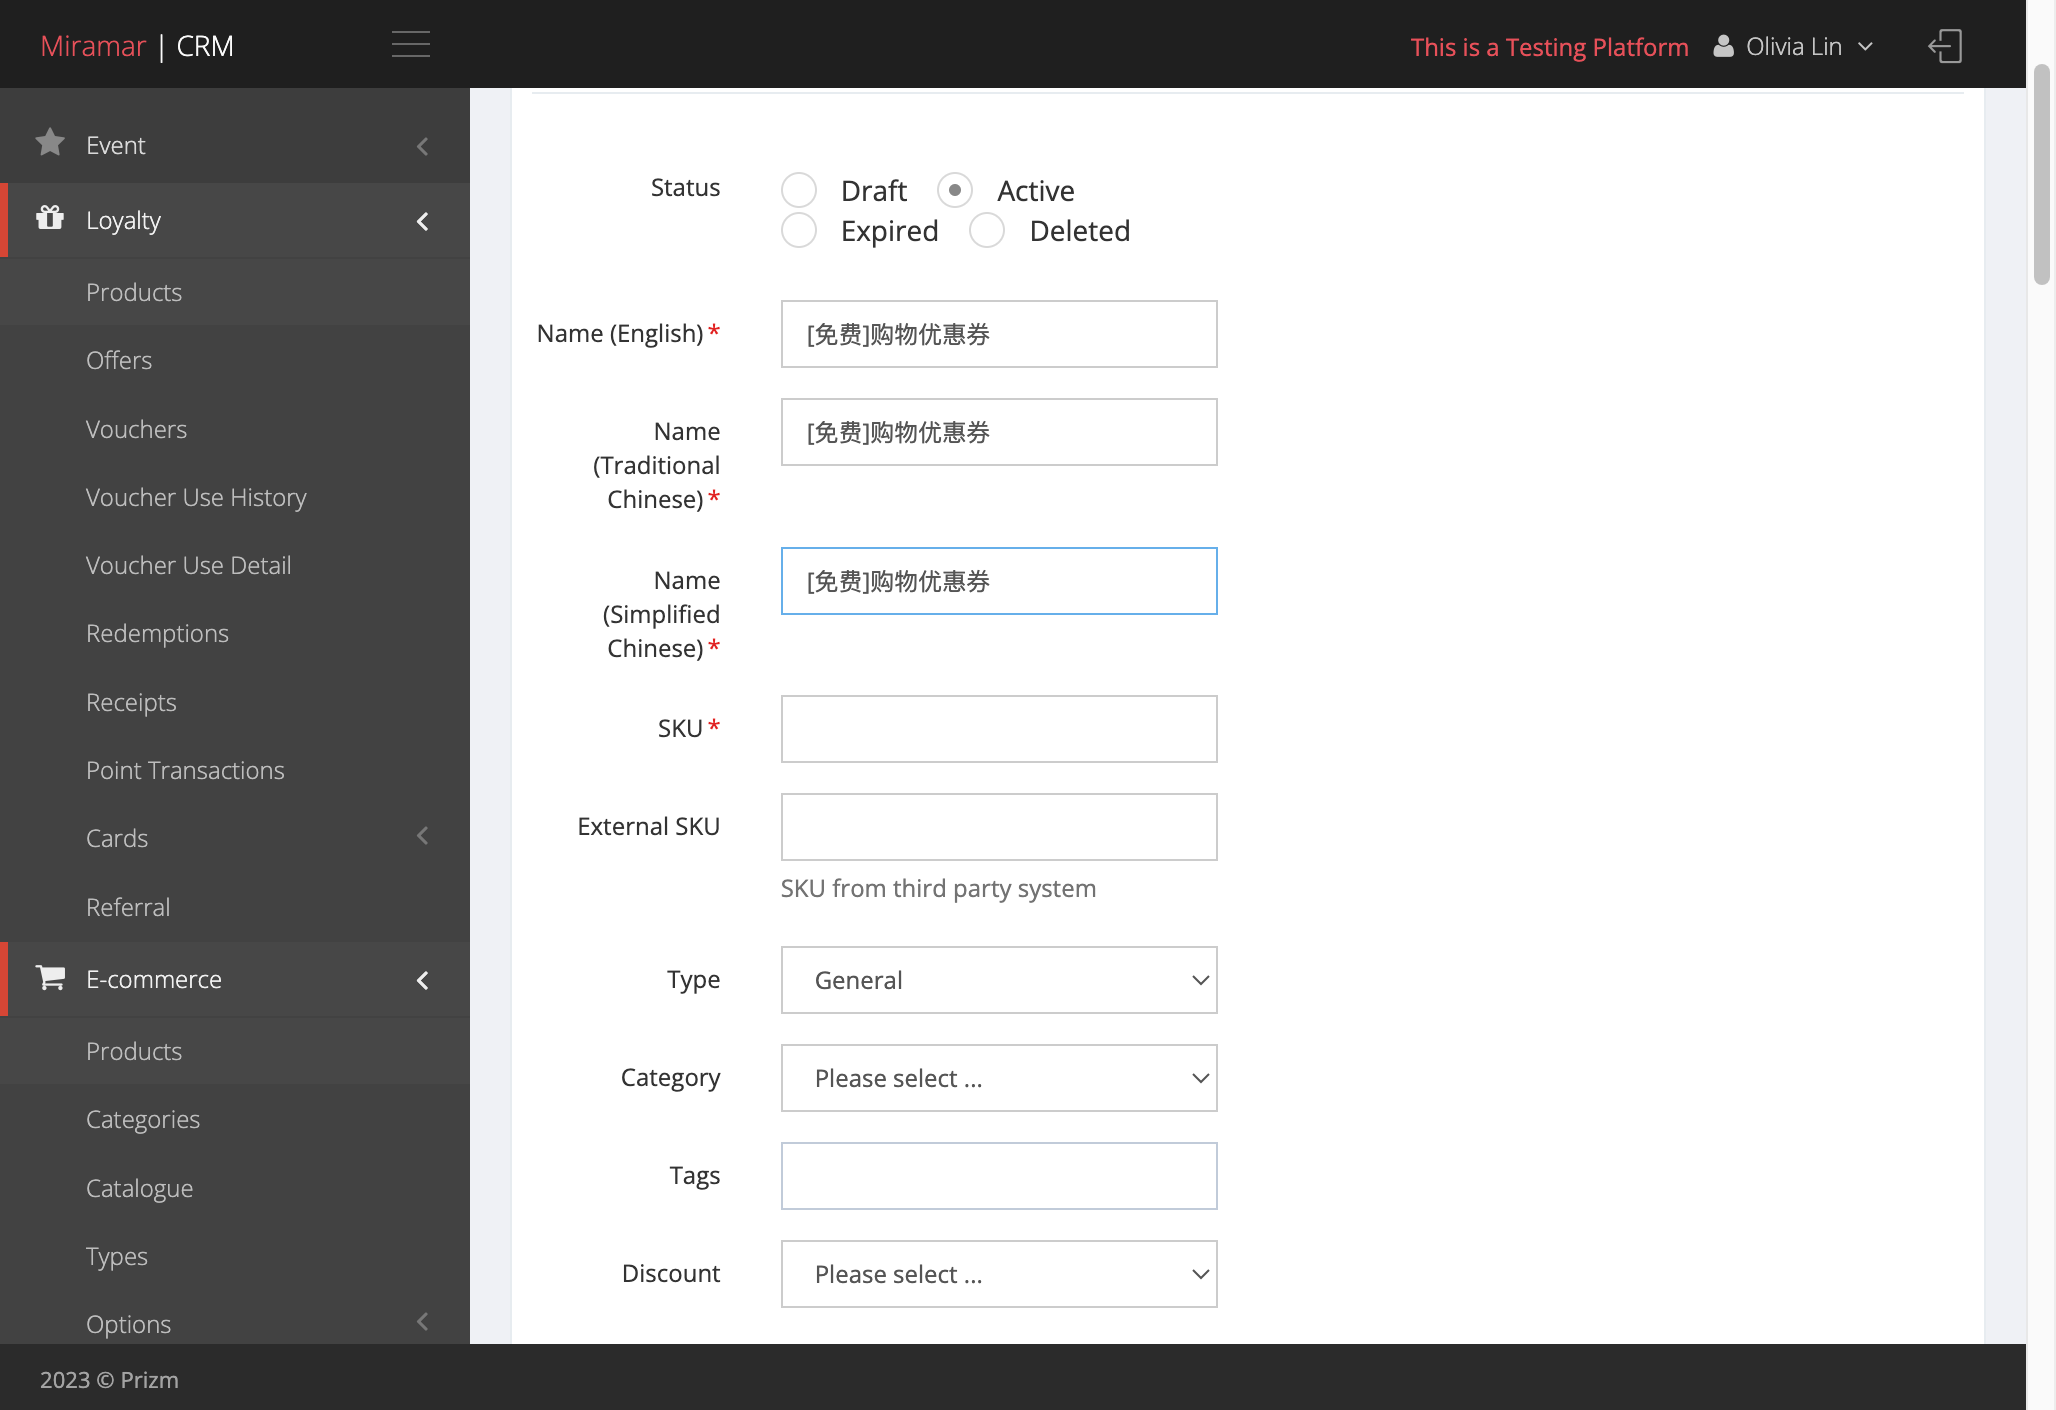Expand the Event menu chevron

[423, 146]
